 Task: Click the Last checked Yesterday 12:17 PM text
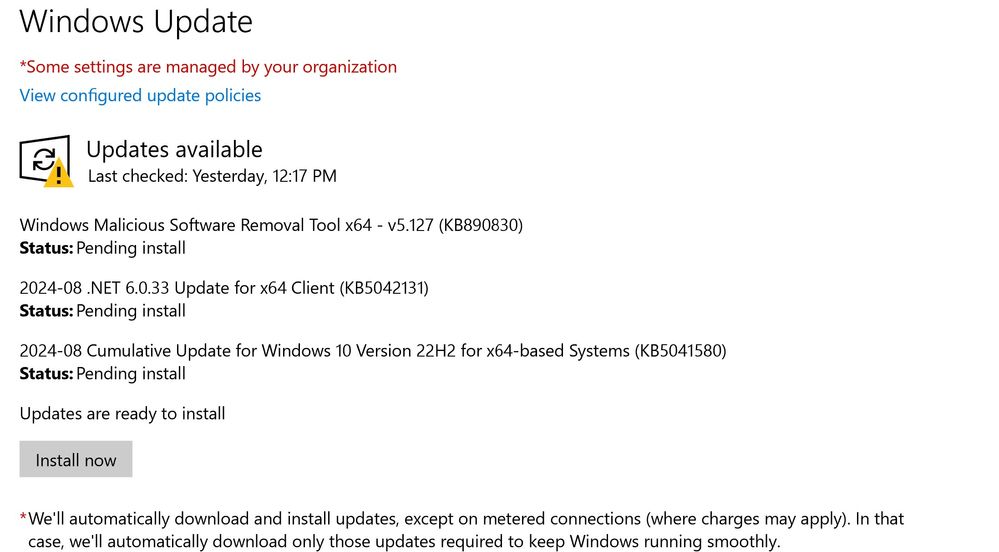tap(212, 176)
